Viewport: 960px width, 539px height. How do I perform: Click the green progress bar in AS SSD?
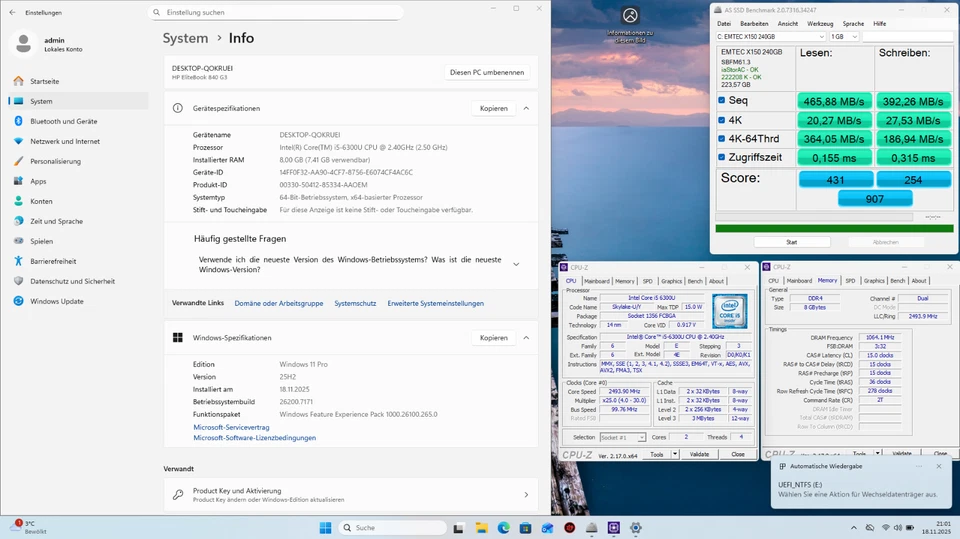(834, 228)
